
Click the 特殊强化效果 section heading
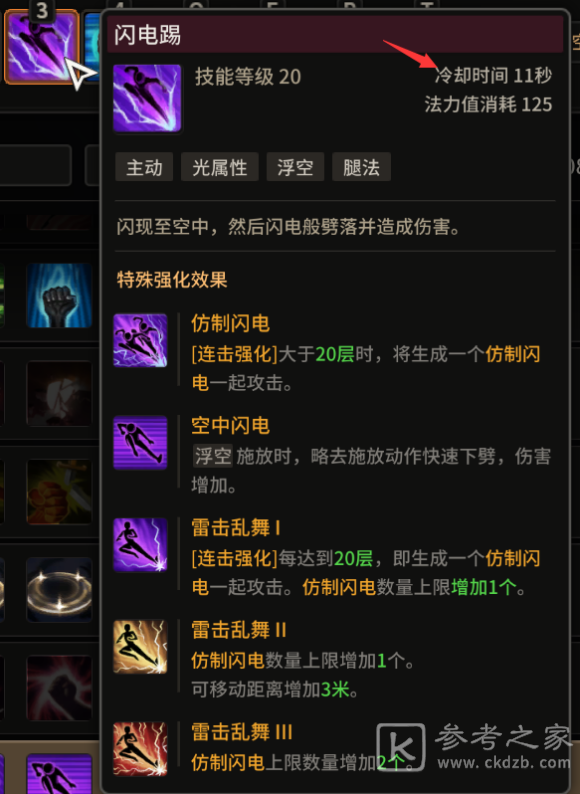(x=172, y=280)
